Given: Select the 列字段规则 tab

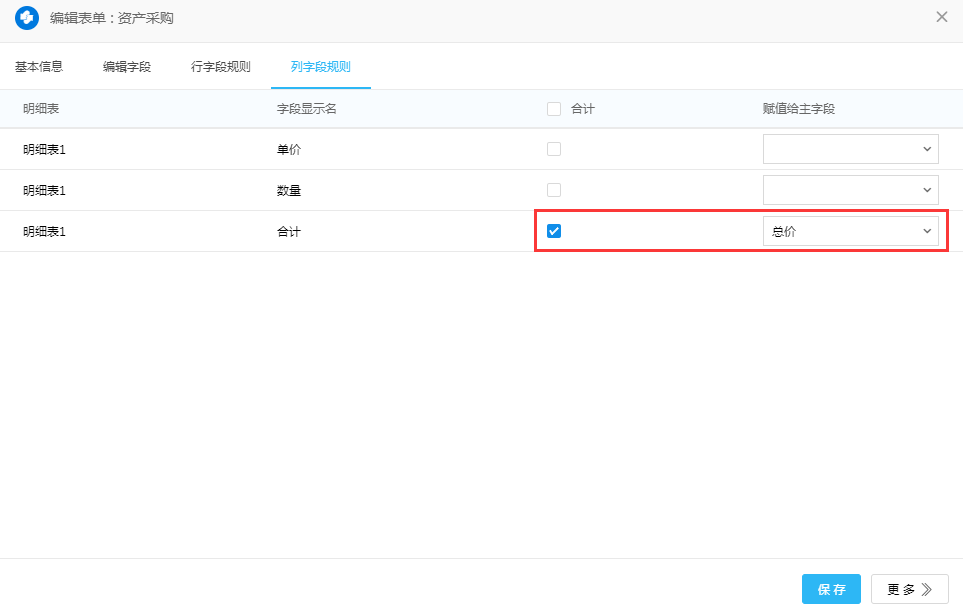Looking at the screenshot, I should click(x=321, y=67).
